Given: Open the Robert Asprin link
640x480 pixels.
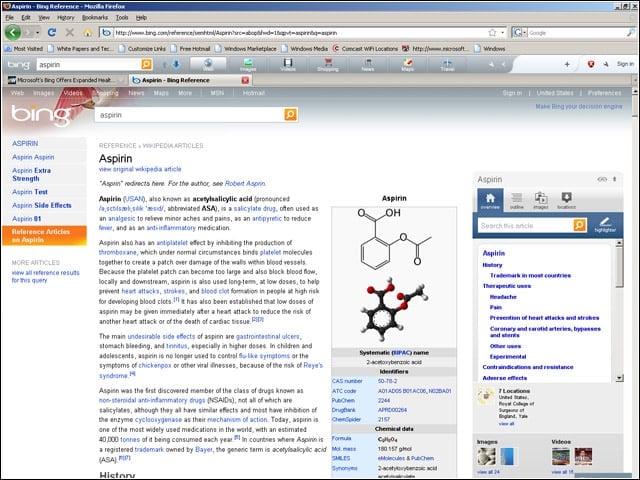Looking at the screenshot, I should coord(245,183).
